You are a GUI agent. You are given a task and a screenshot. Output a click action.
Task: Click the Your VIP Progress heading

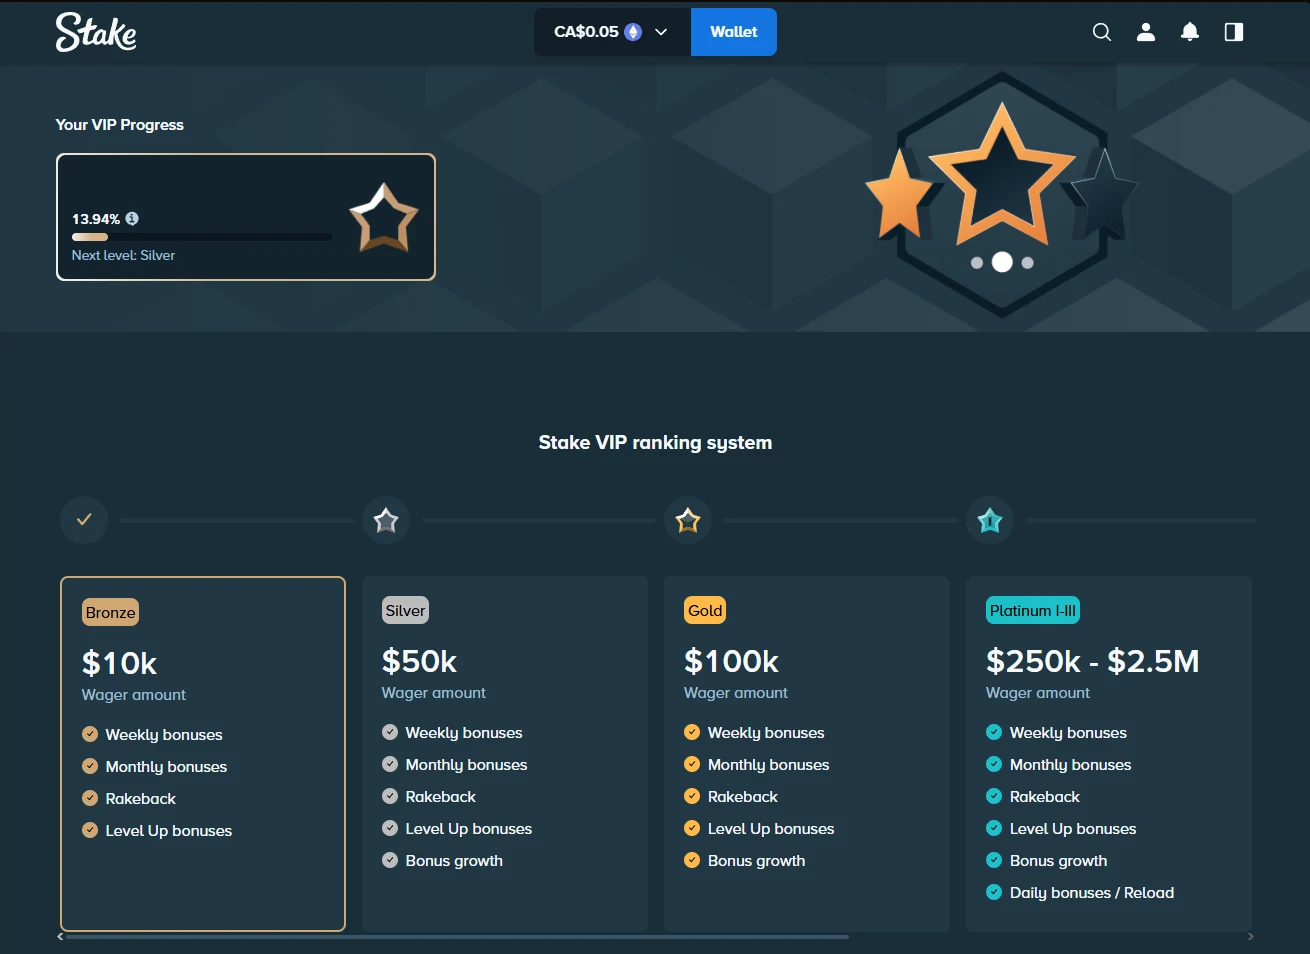tap(120, 125)
